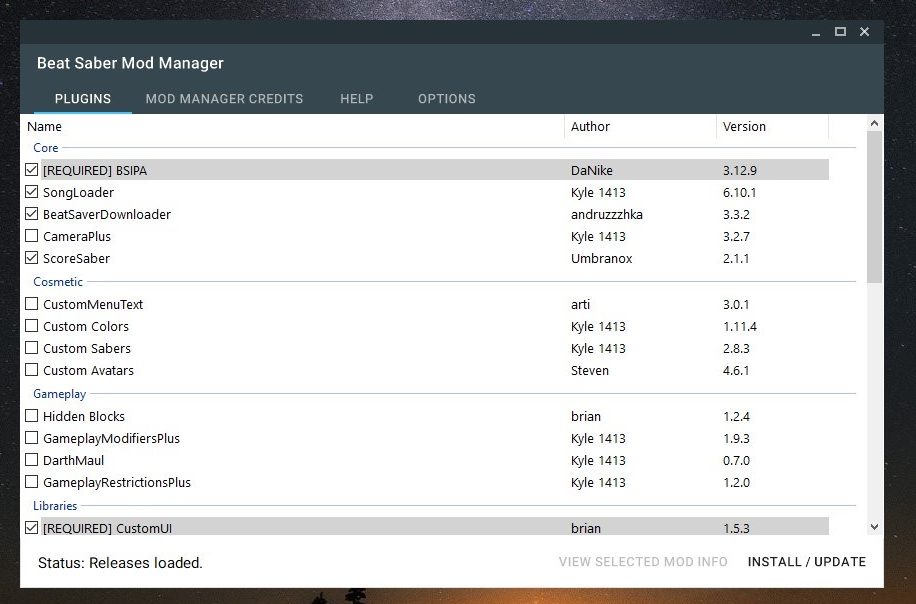Select the GameplayModifiersPlus row name
The height and width of the screenshot is (604, 916).
[111, 438]
